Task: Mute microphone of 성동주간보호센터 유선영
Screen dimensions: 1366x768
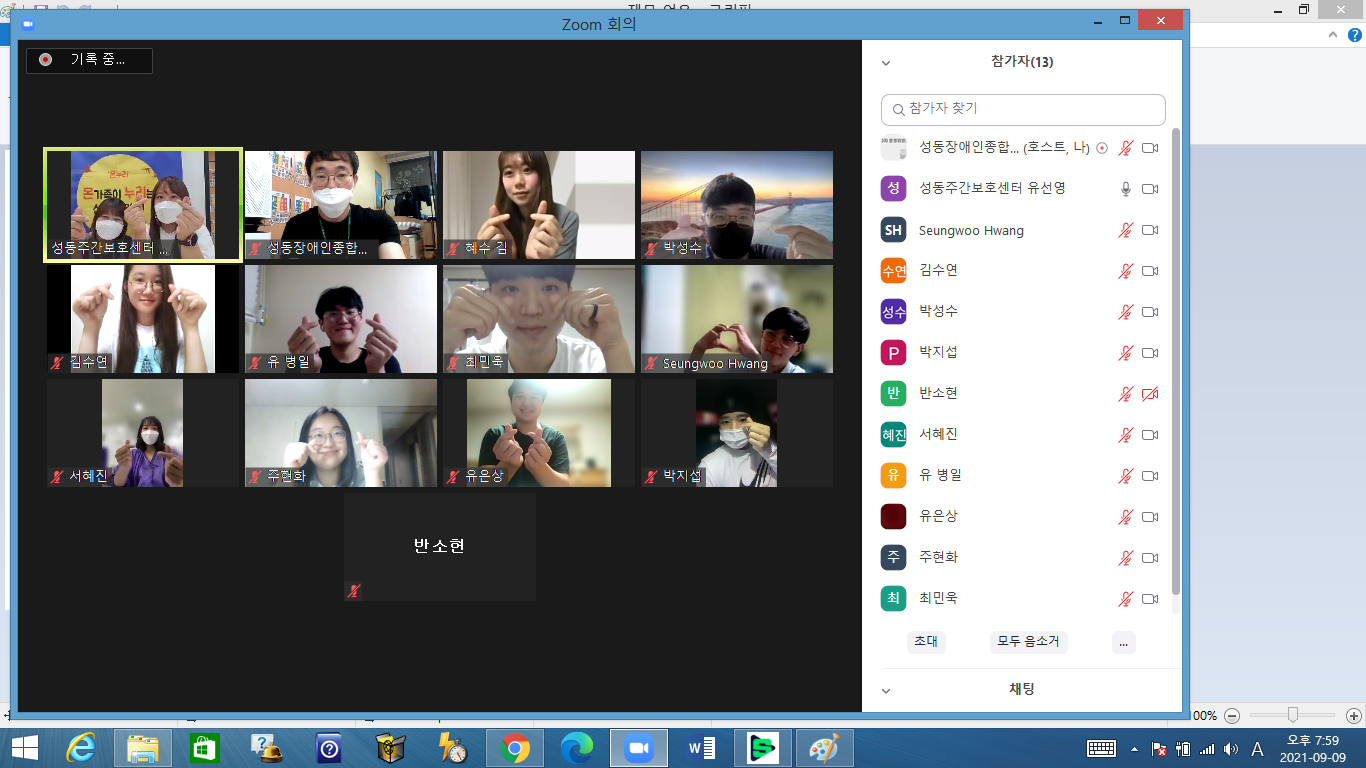Action: (1126, 189)
